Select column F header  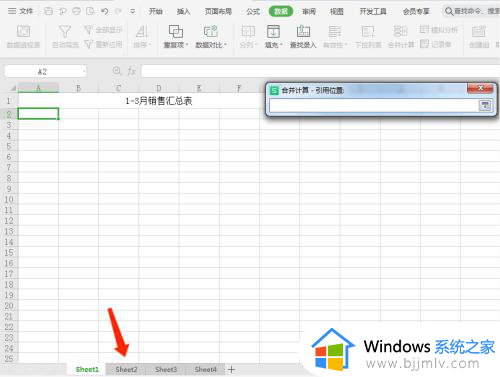coord(239,88)
